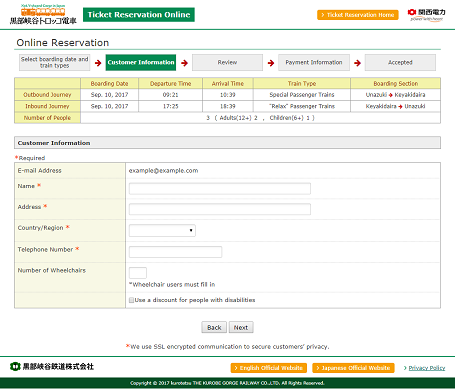Screen dimensions: 455x389
Task: Click Outbound Journey row label
Action: pos(47,95)
